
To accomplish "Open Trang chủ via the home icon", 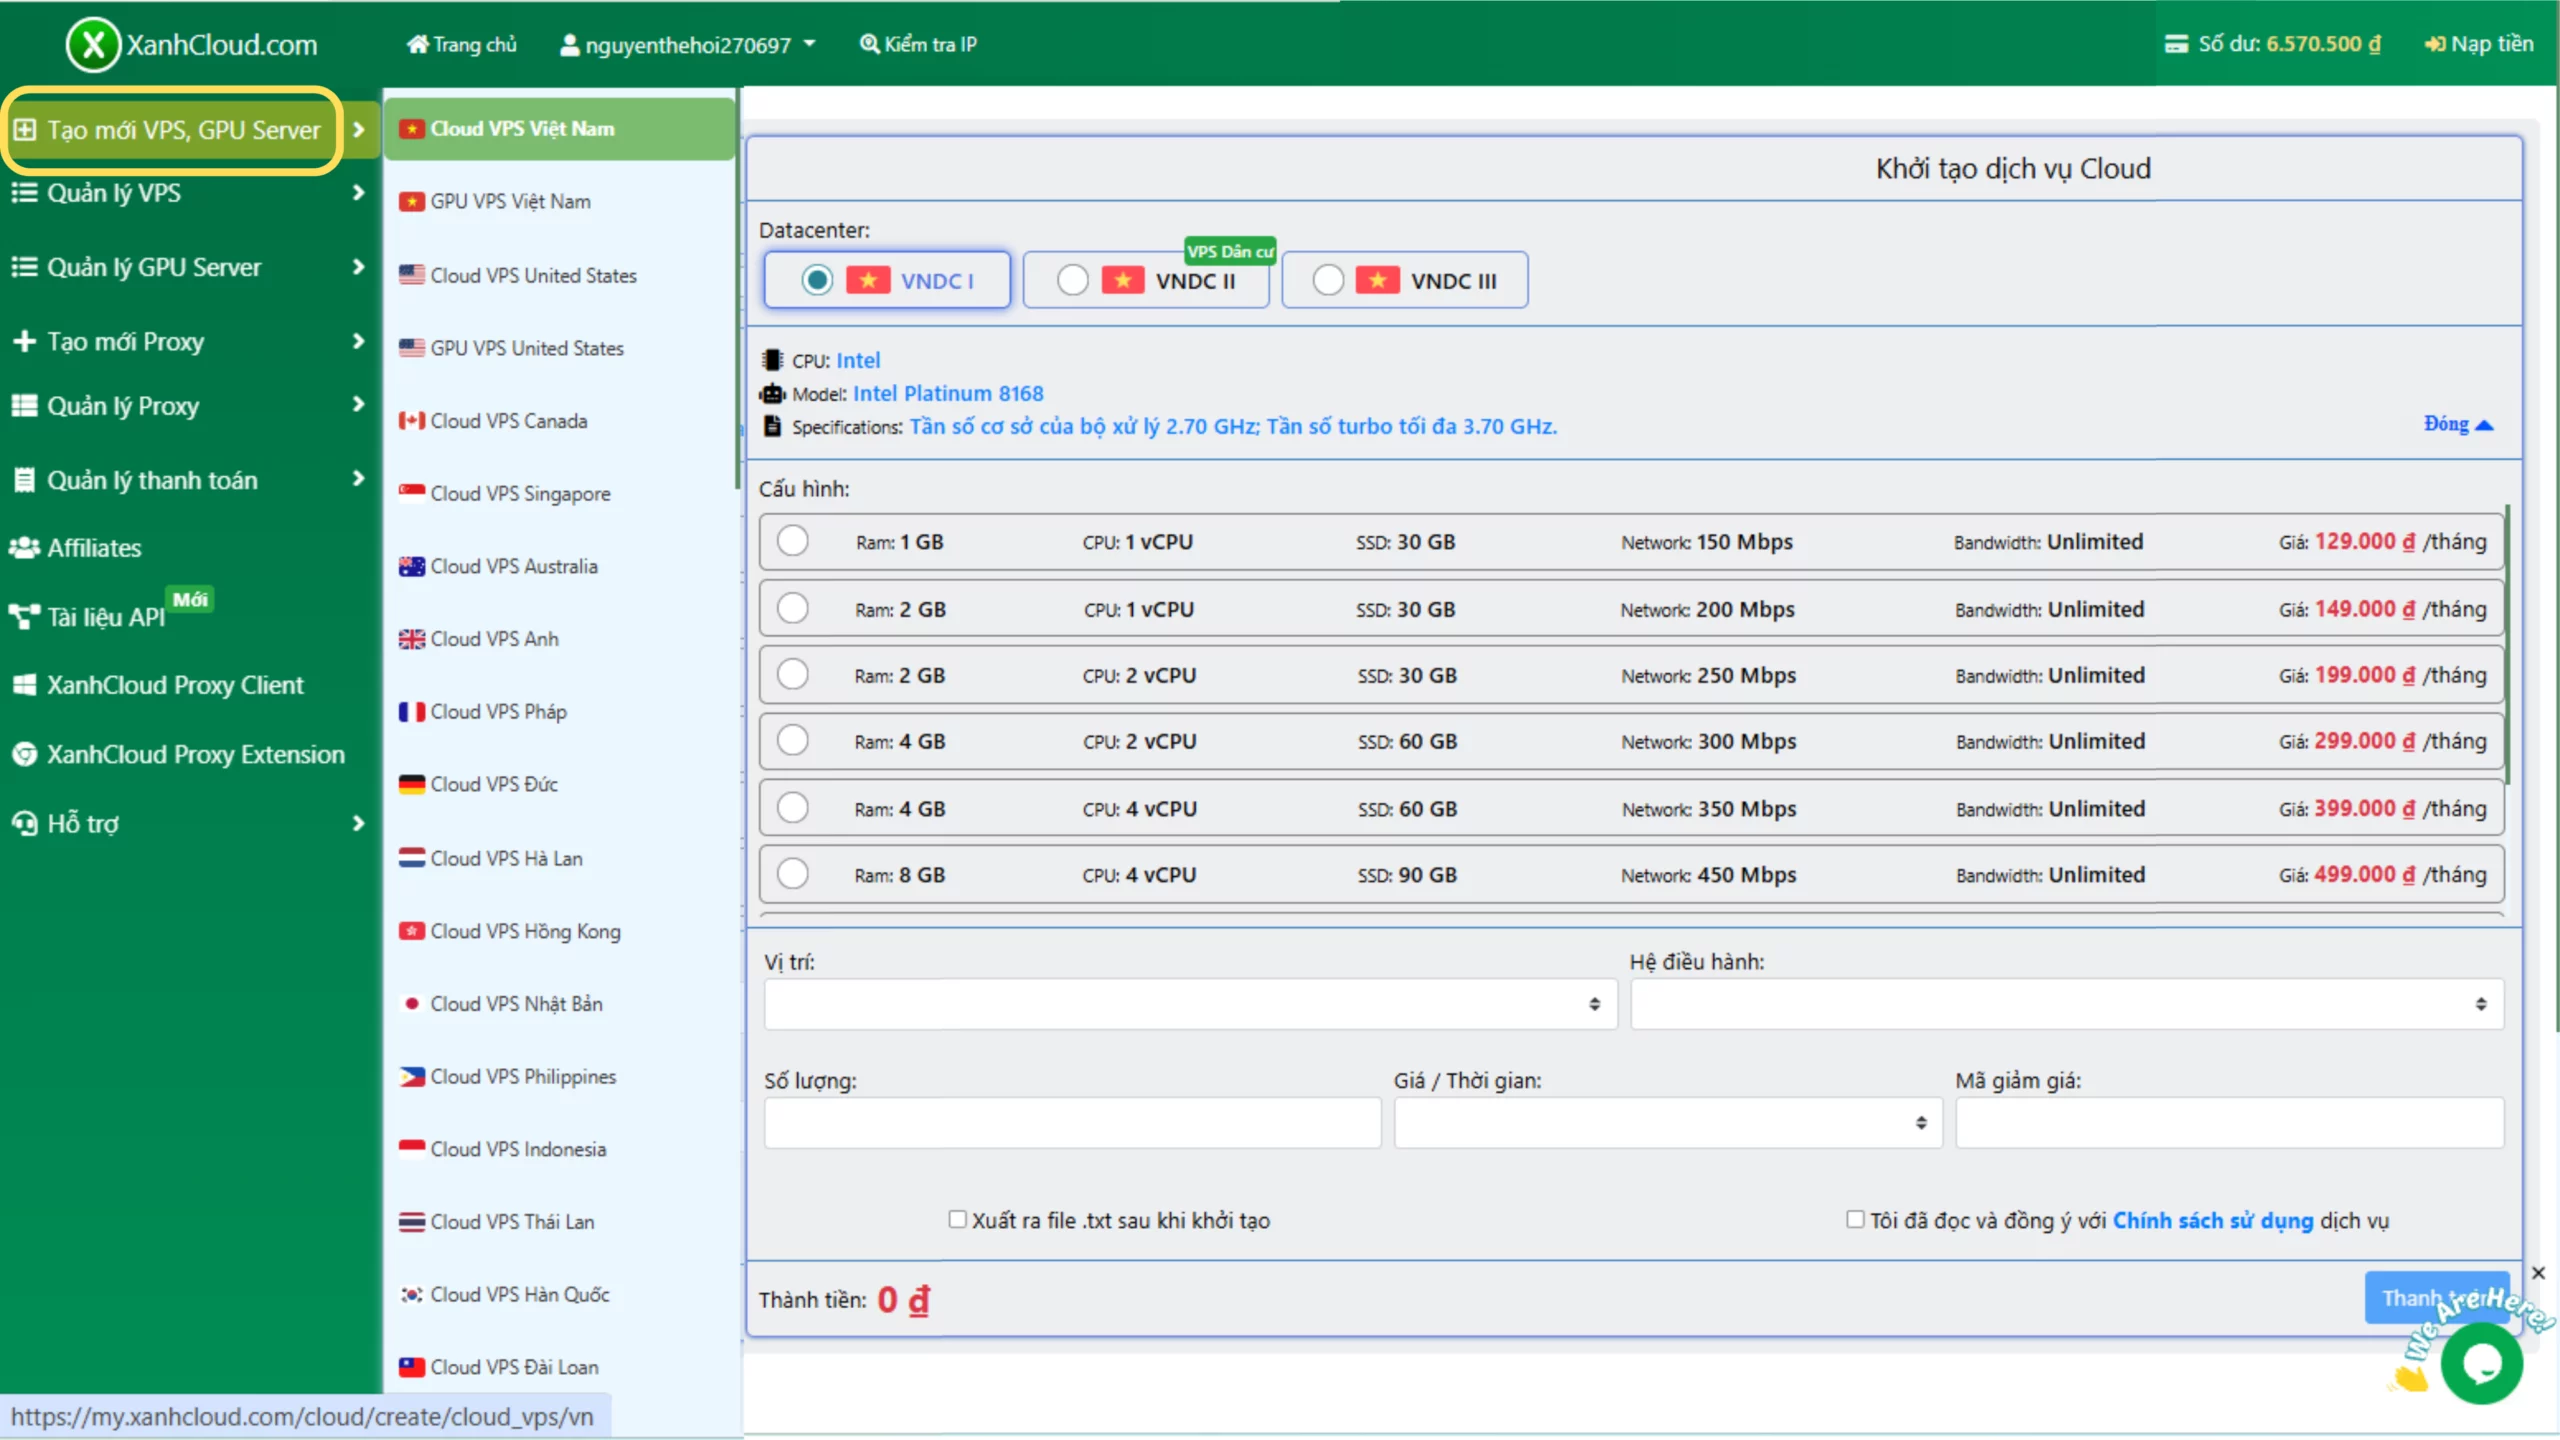I will coord(418,43).
